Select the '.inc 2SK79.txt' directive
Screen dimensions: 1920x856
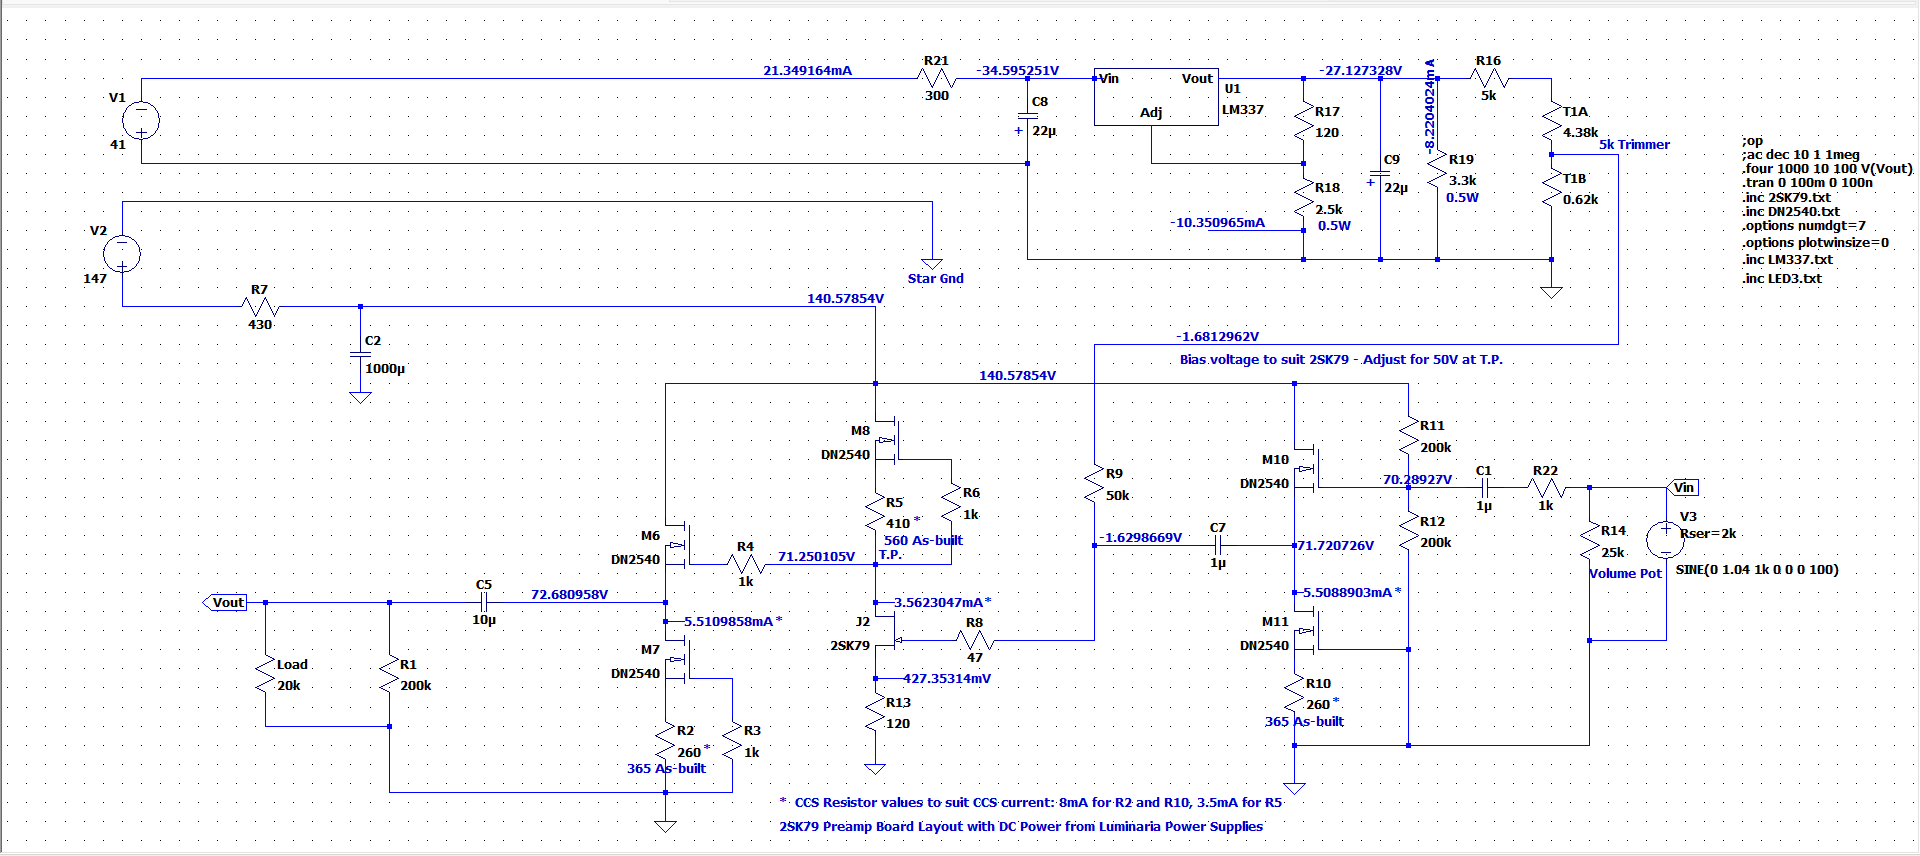click(1786, 197)
